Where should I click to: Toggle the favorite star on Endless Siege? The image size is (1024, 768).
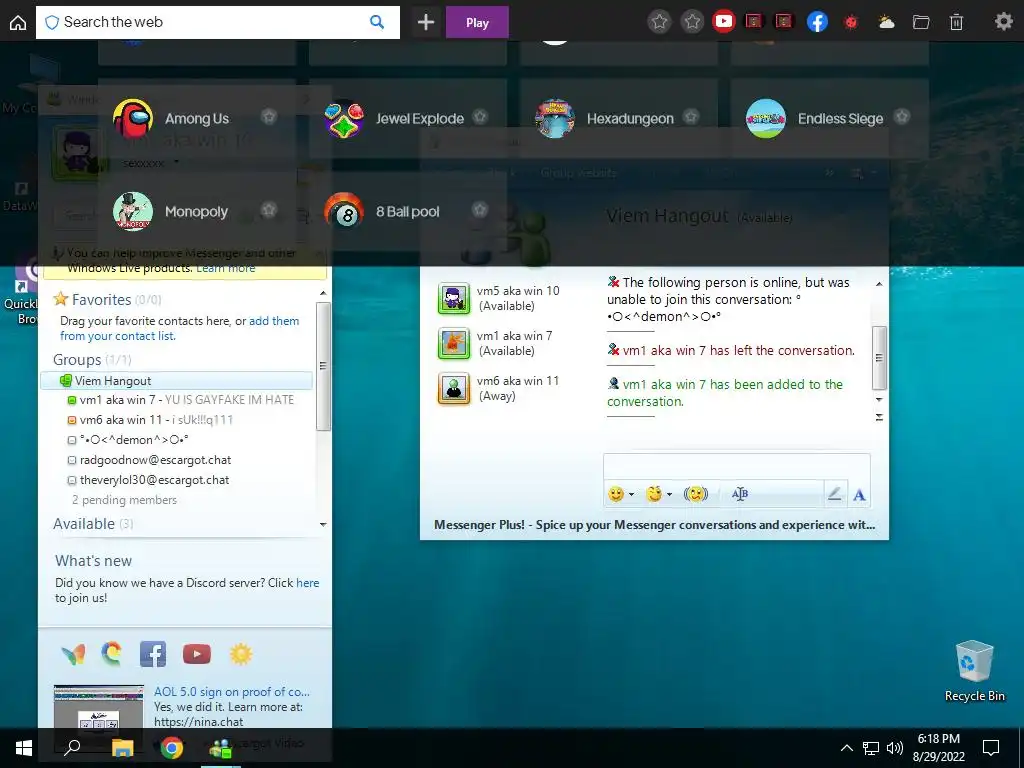click(902, 117)
